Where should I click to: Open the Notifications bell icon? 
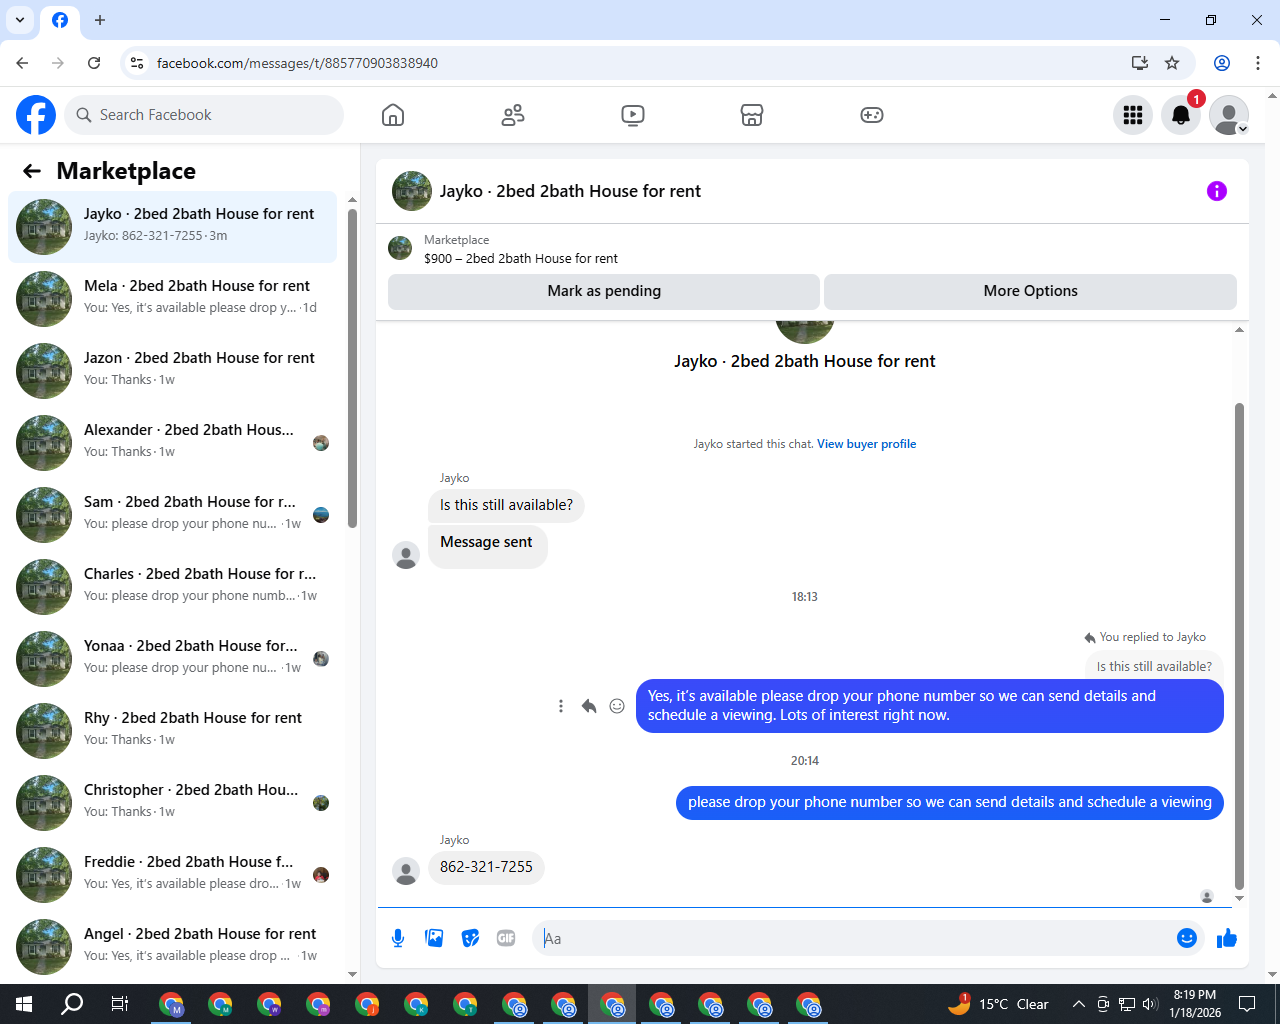click(1181, 115)
